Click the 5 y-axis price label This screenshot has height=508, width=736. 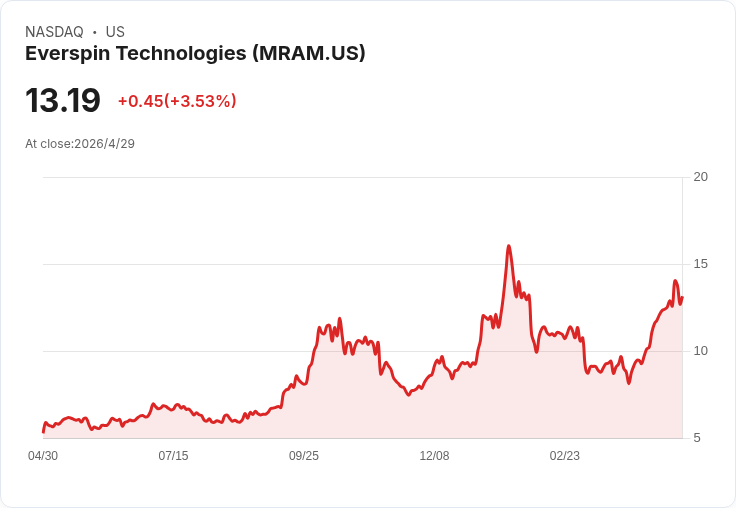tap(697, 438)
